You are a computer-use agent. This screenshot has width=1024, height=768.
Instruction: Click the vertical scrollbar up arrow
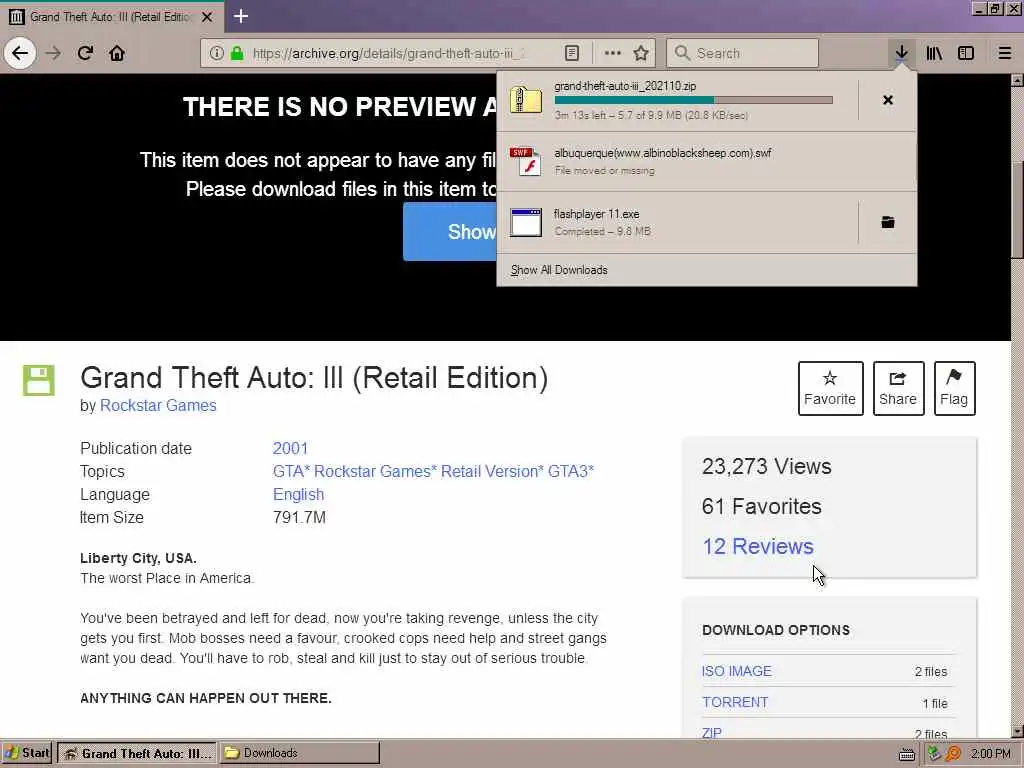(1017, 80)
